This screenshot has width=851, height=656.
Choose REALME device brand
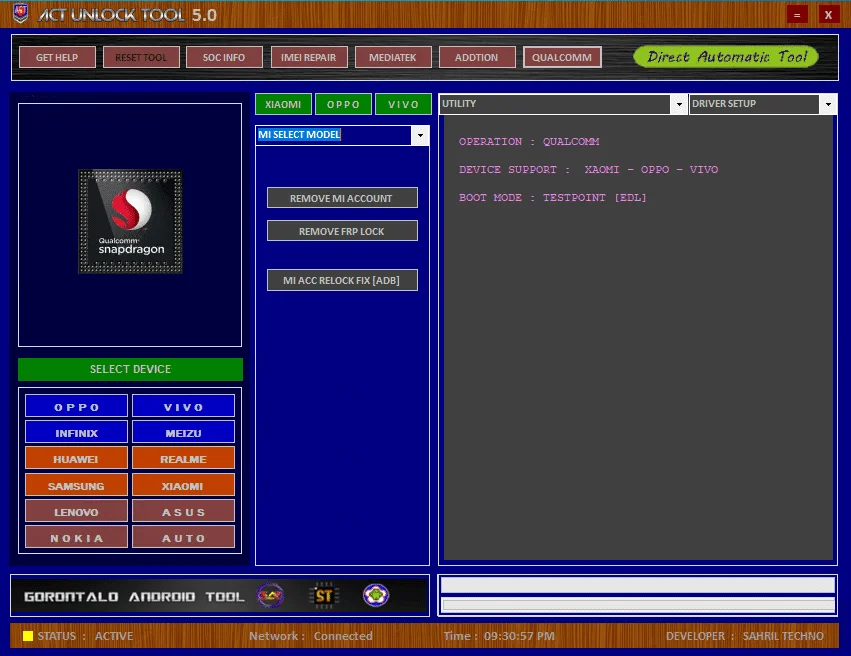click(183, 458)
